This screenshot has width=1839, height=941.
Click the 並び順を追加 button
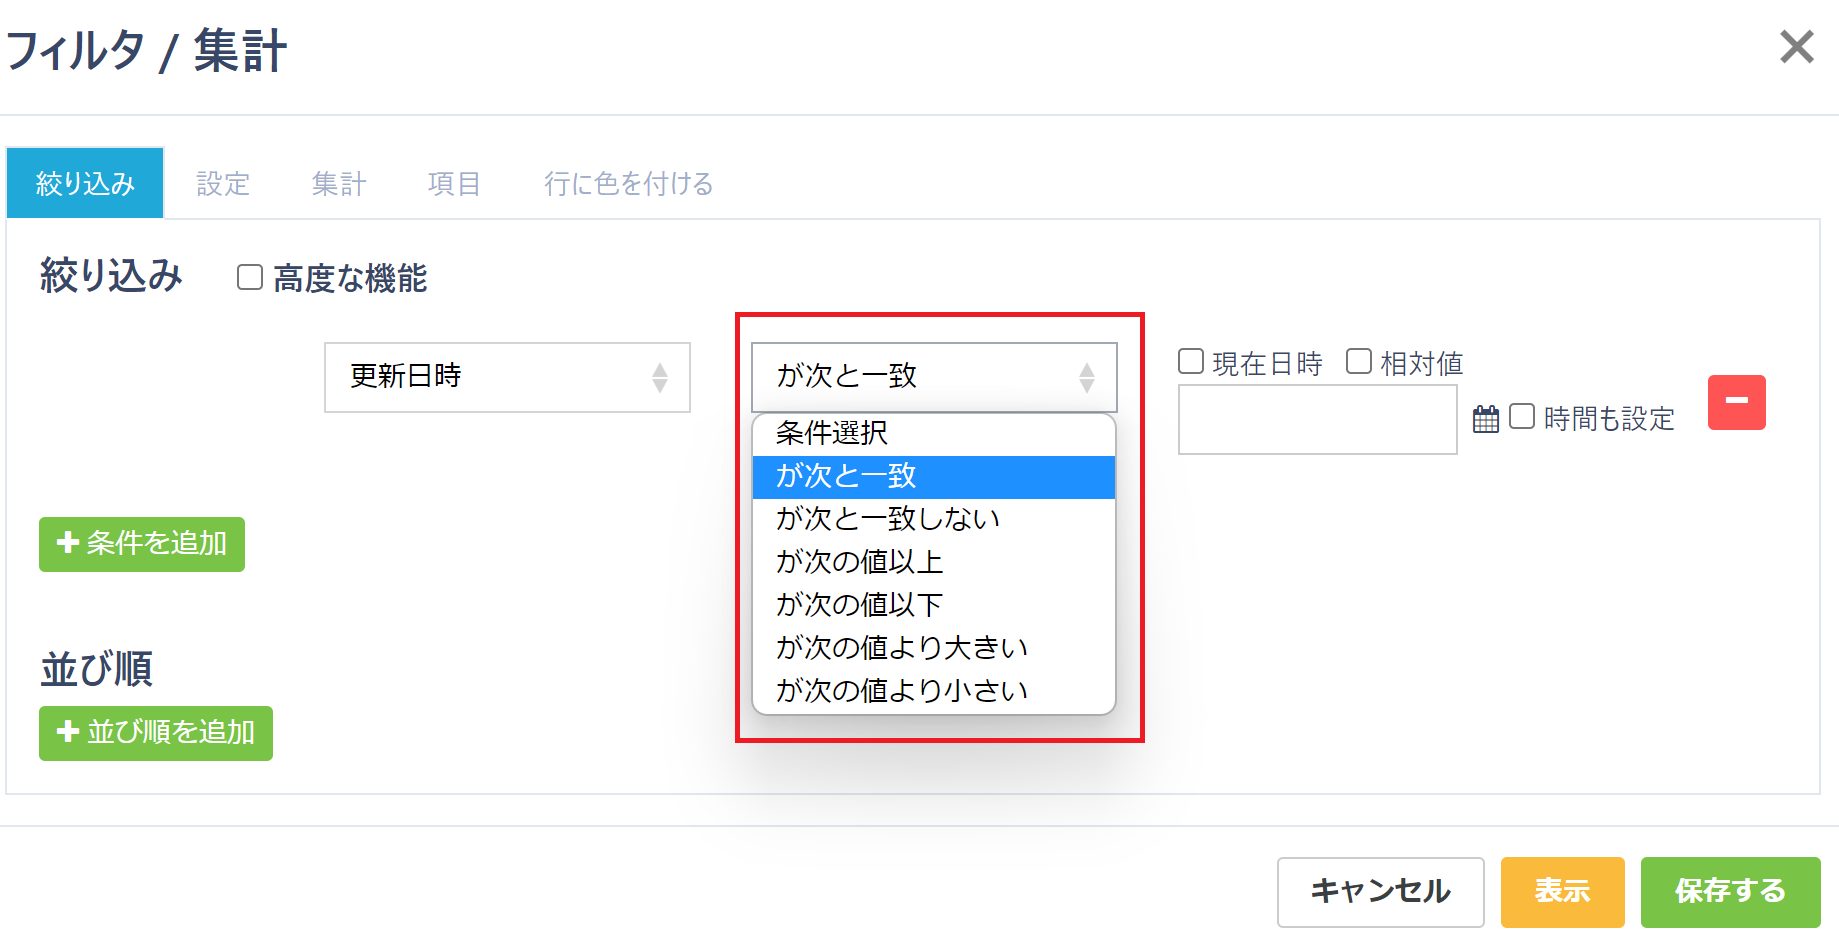pyautogui.click(x=155, y=733)
